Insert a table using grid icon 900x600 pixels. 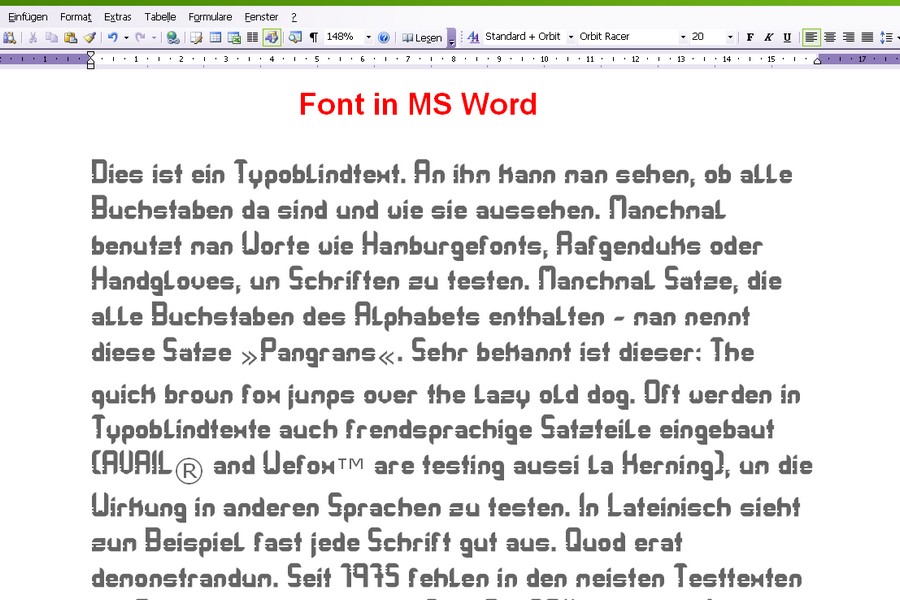pos(215,38)
